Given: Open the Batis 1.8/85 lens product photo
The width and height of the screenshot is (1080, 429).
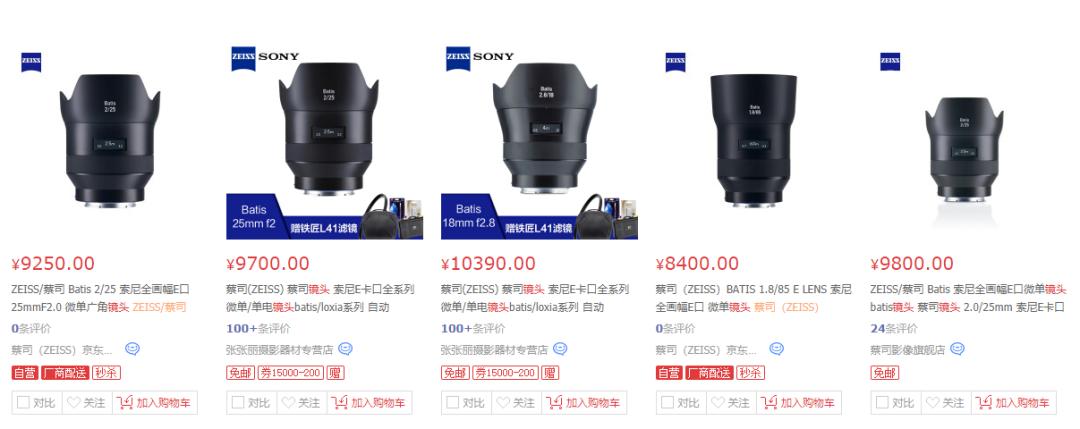Looking at the screenshot, I should click(754, 143).
